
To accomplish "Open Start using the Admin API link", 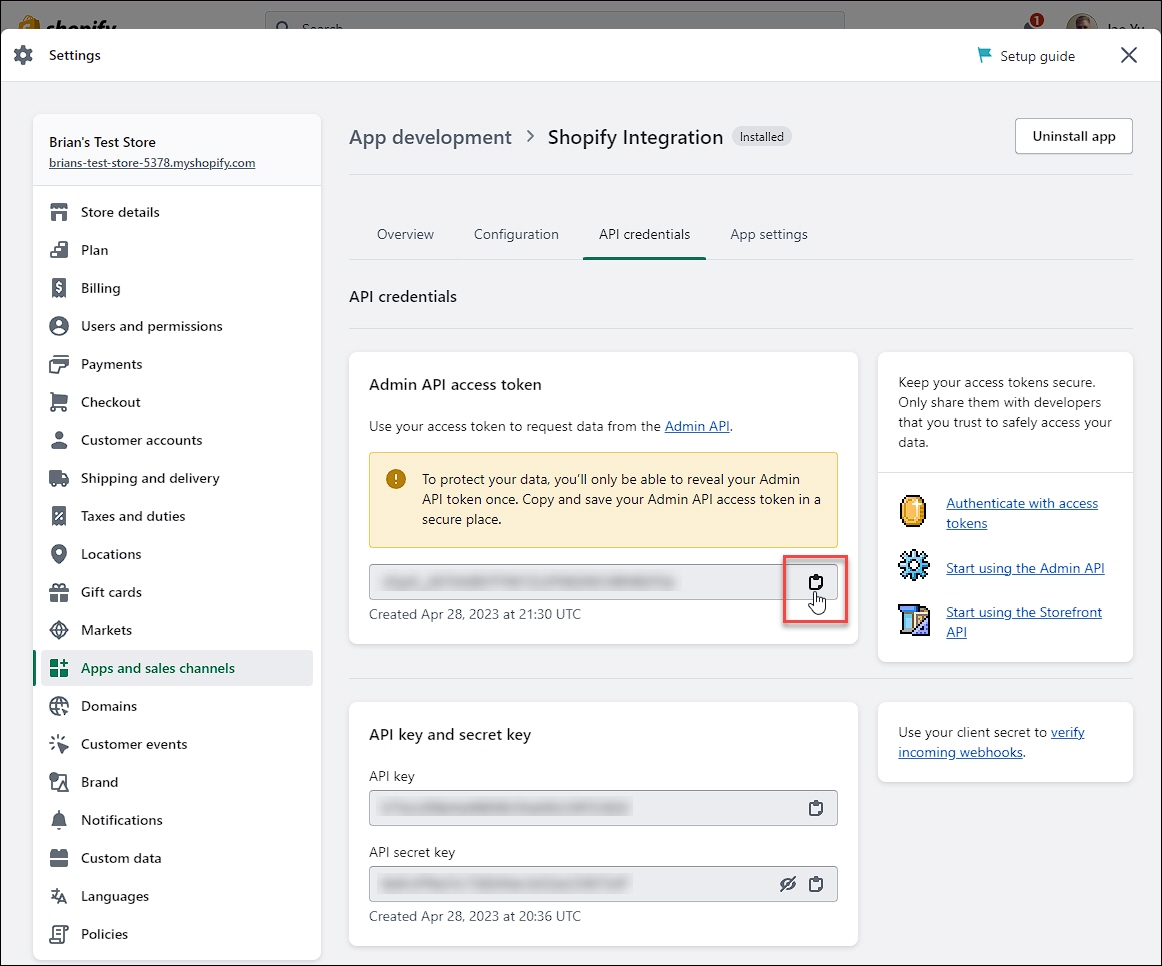I will [1025, 568].
